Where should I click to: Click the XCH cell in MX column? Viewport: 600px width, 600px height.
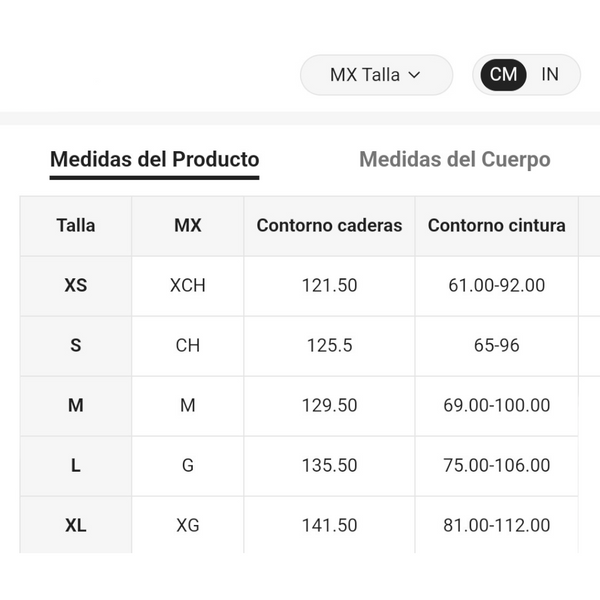tap(188, 286)
